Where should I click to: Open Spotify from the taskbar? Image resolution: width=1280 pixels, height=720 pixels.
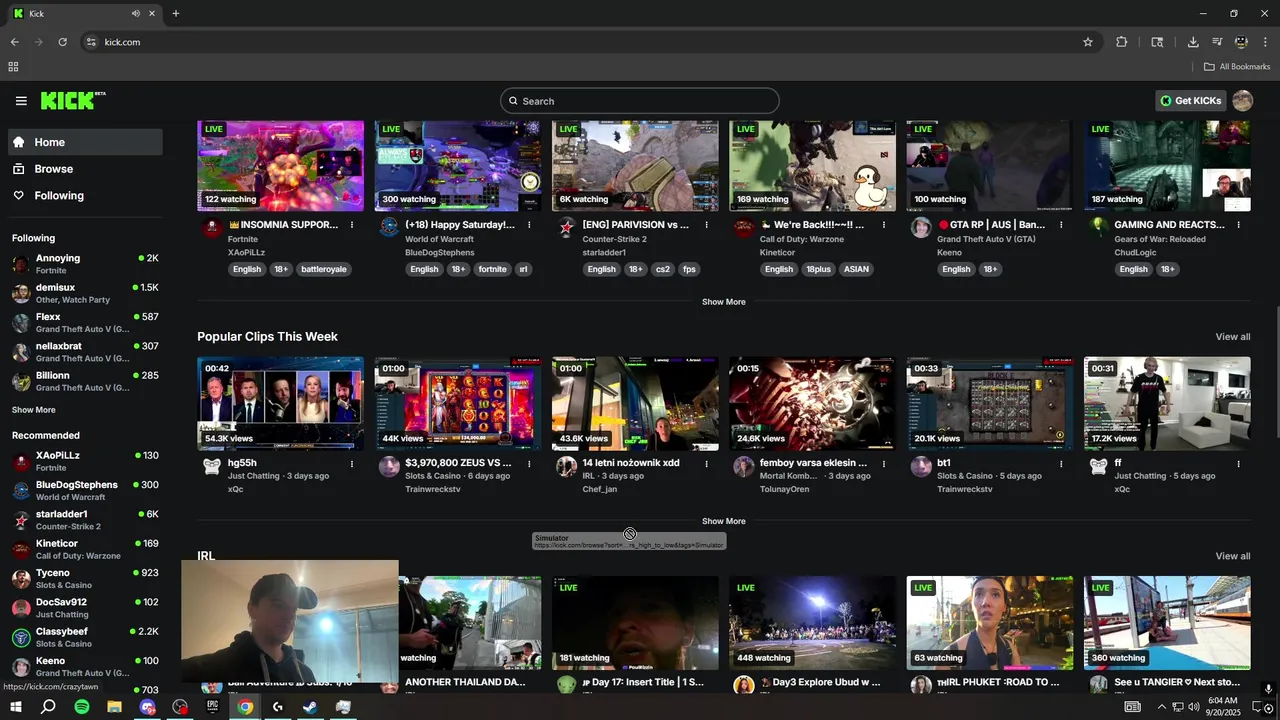(82, 707)
